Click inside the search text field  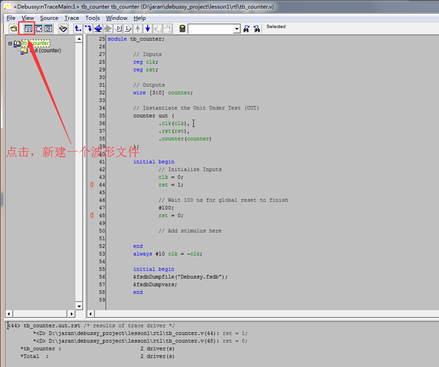coord(211,29)
